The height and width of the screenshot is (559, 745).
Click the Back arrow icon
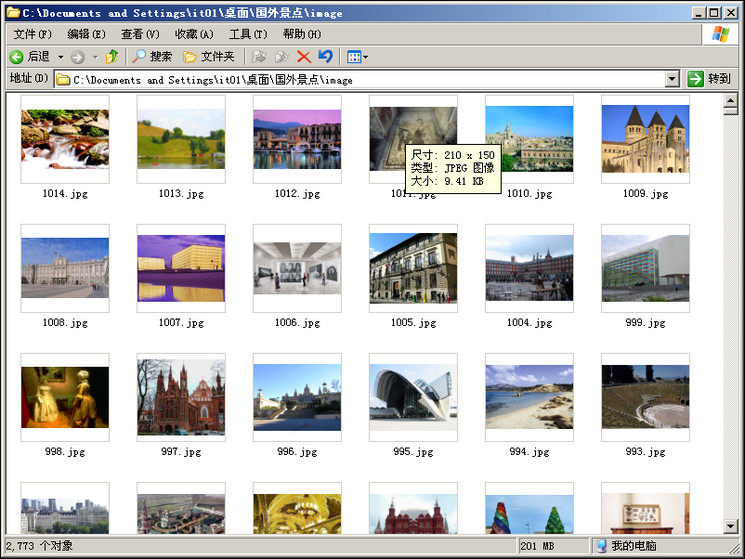click(x=16, y=57)
